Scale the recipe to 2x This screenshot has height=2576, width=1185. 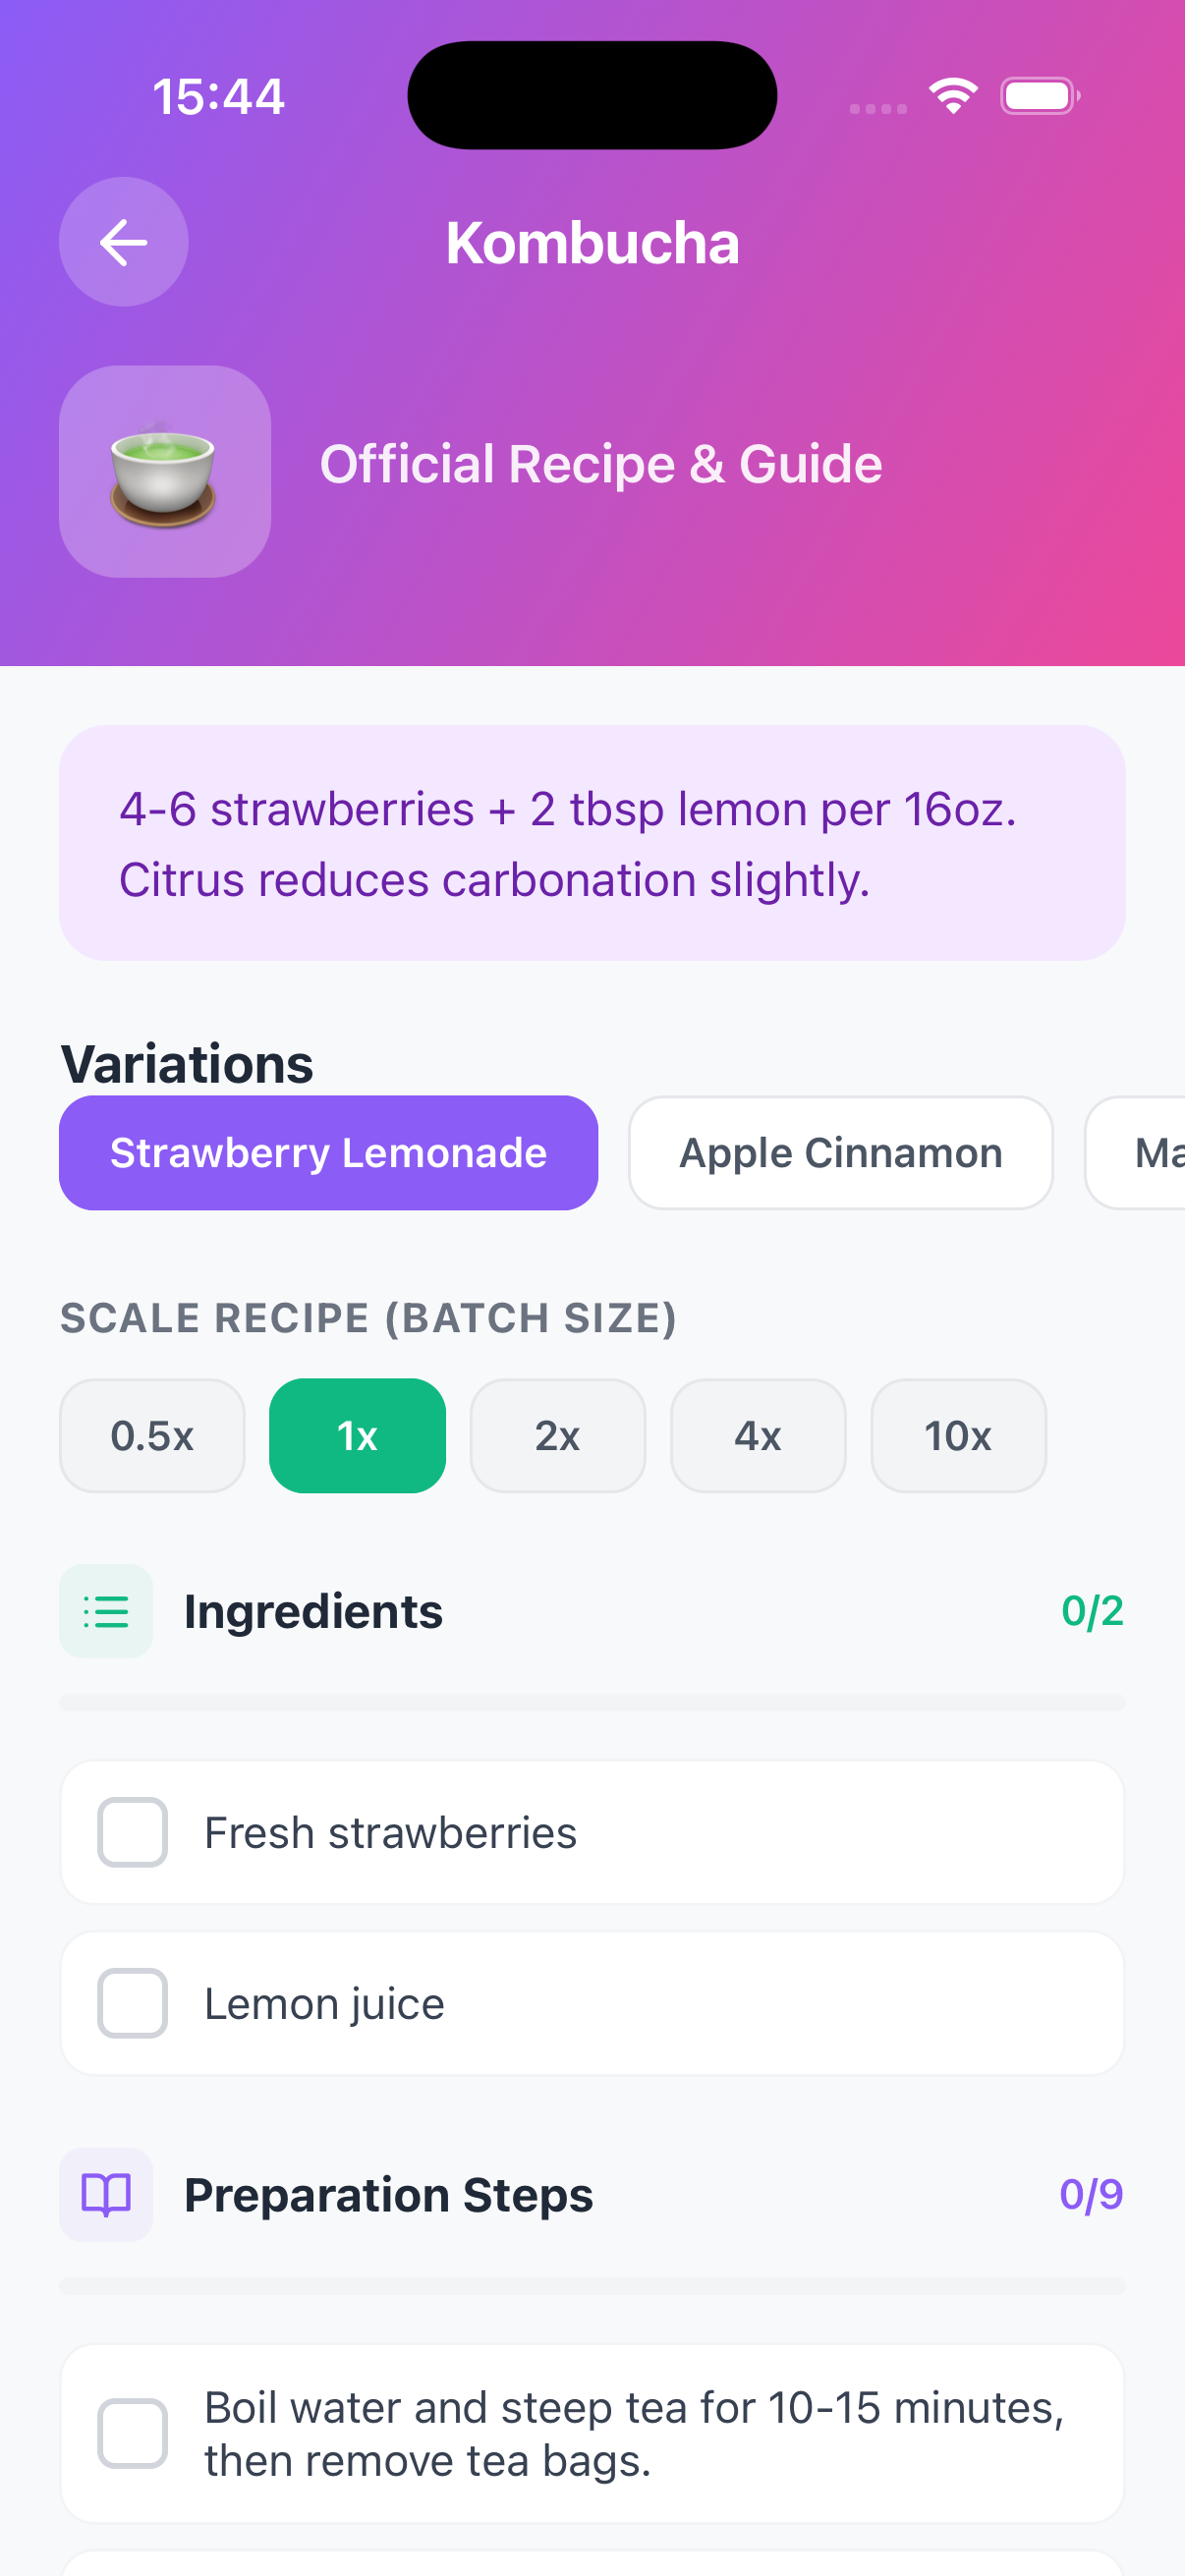[x=557, y=1435]
